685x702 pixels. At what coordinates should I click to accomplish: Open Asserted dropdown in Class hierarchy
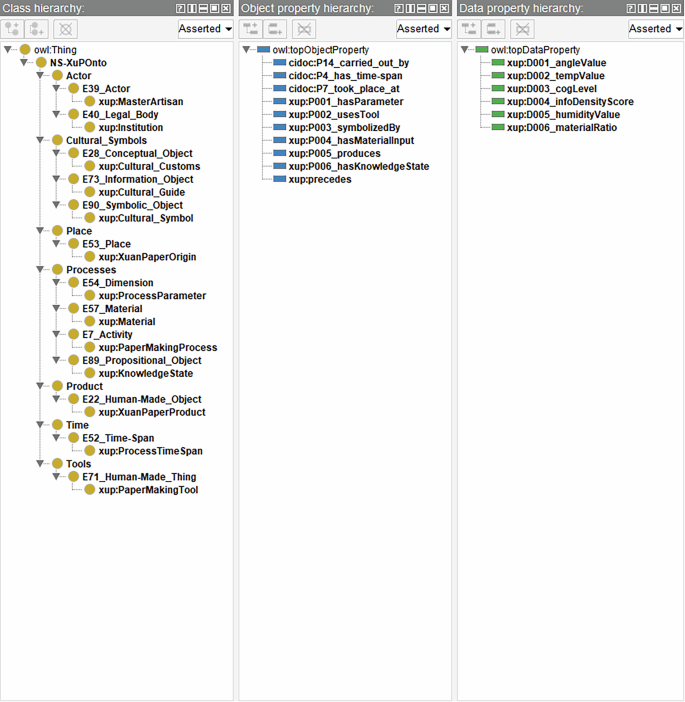[205, 29]
